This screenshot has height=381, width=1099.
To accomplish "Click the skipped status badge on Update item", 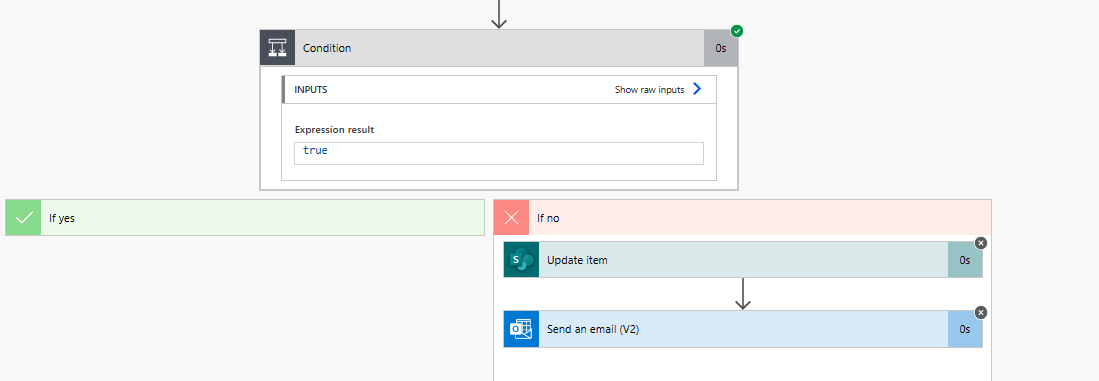I will coord(981,243).
